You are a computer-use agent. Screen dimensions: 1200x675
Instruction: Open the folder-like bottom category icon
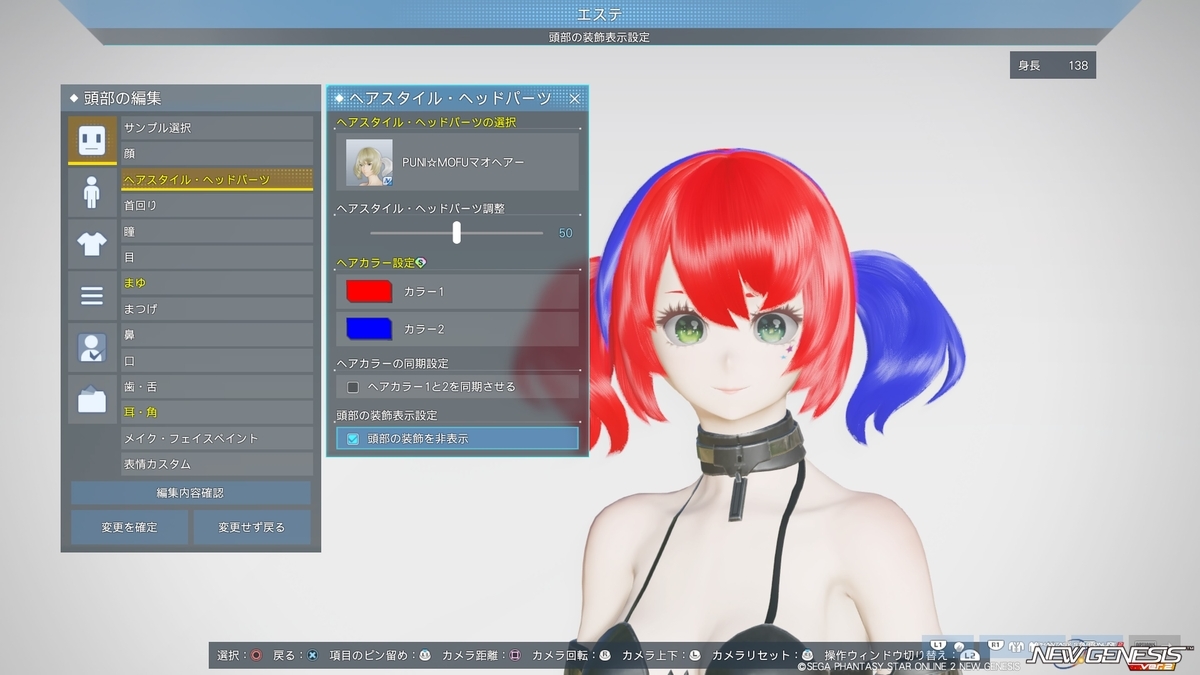pyautogui.click(x=92, y=400)
